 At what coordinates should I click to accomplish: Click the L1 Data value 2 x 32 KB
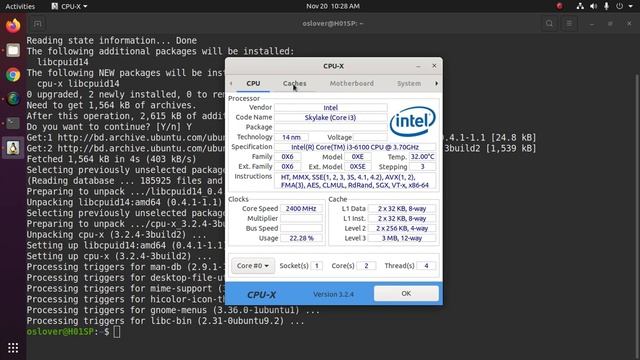coord(402,209)
